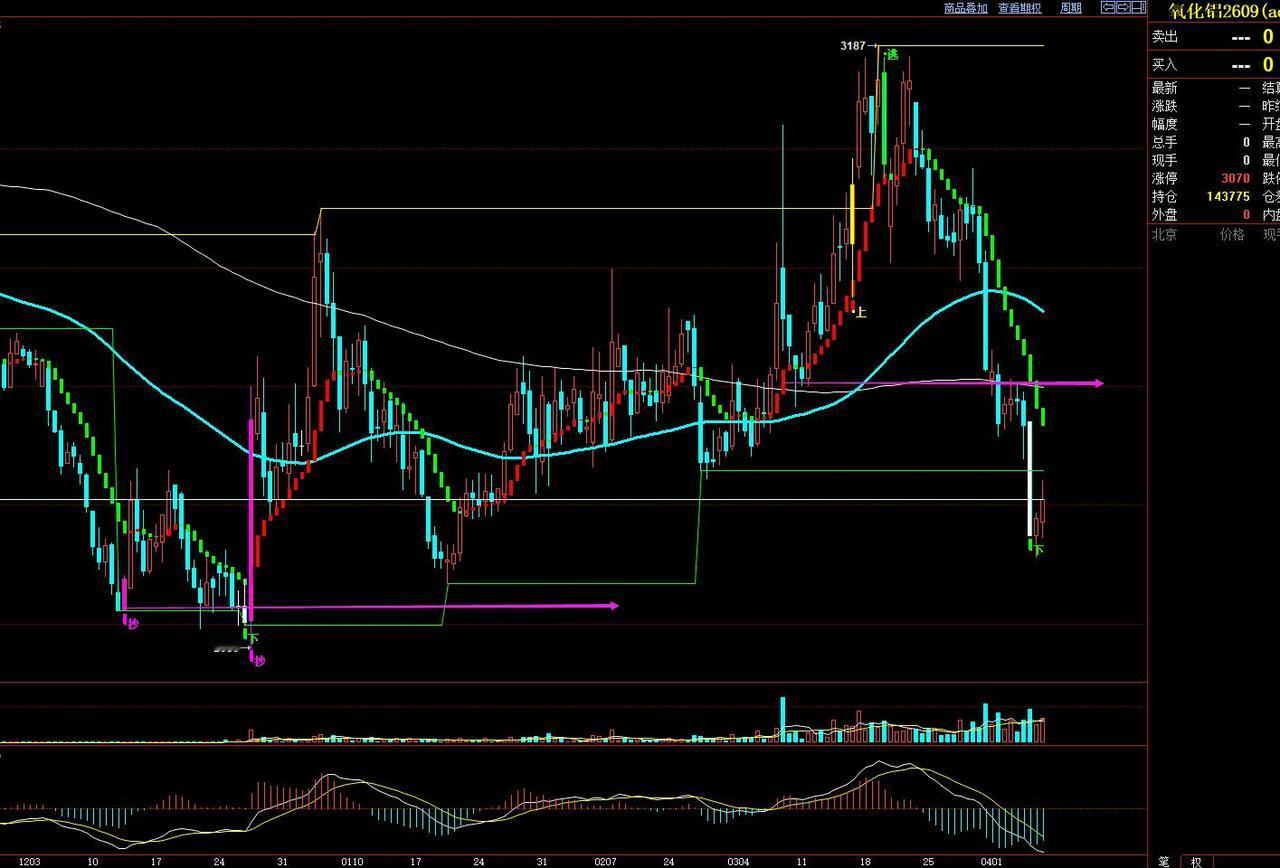This screenshot has height=868, width=1280.
Task: Open the 周期 period menu
Action: pyautogui.click(x=1071, y=8)
